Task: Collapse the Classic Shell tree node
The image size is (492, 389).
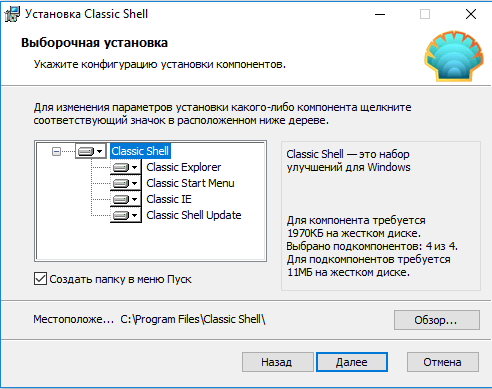Action: (56, 152)
